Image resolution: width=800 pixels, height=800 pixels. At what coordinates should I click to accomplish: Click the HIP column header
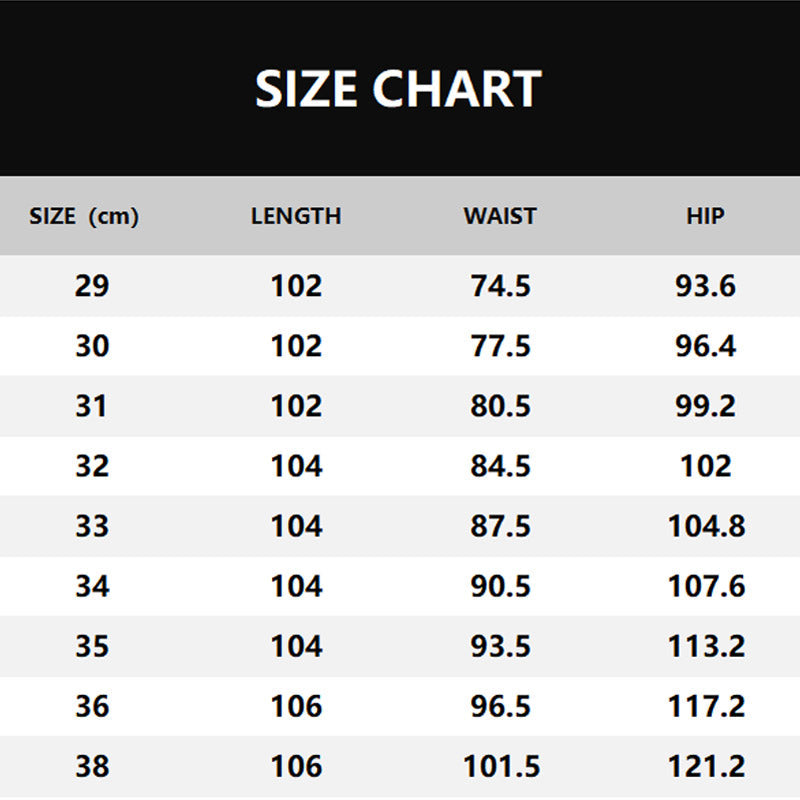(x=706, y=216)
